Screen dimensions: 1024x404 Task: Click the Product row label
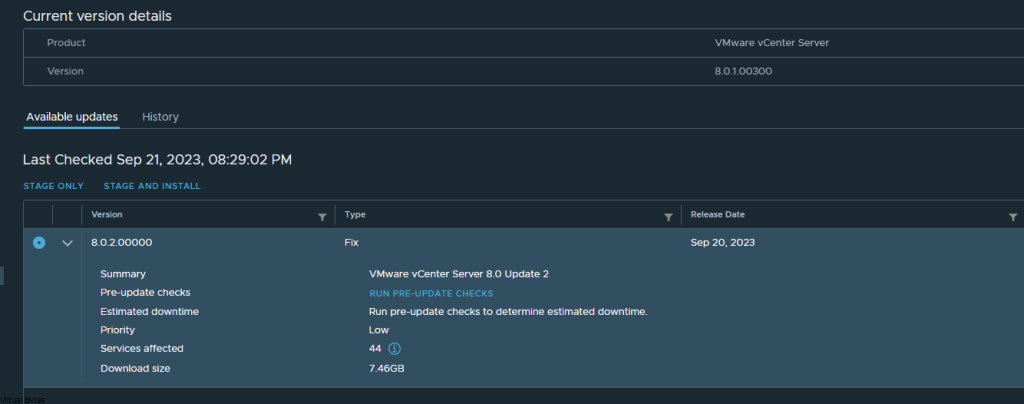(x=66, y=42)
